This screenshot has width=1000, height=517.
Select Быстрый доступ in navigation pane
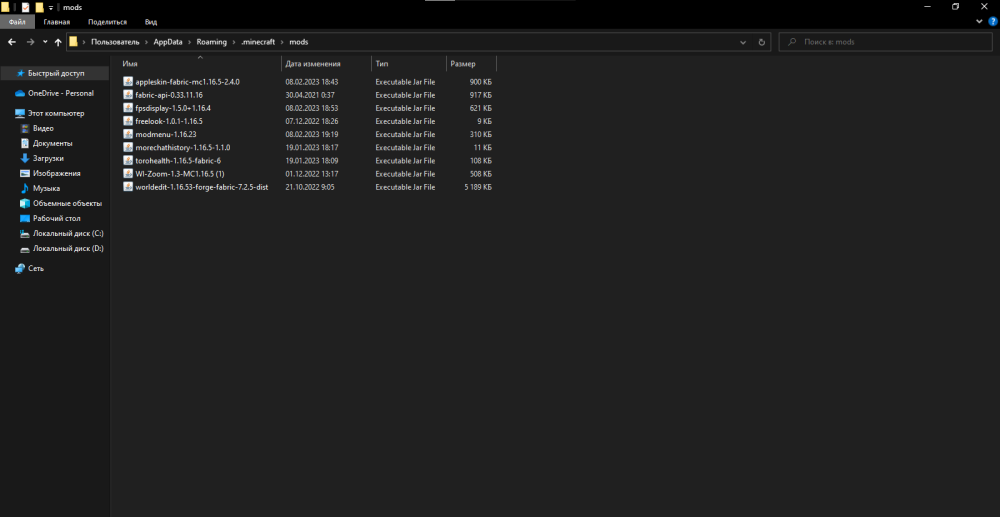click(55, 73)
